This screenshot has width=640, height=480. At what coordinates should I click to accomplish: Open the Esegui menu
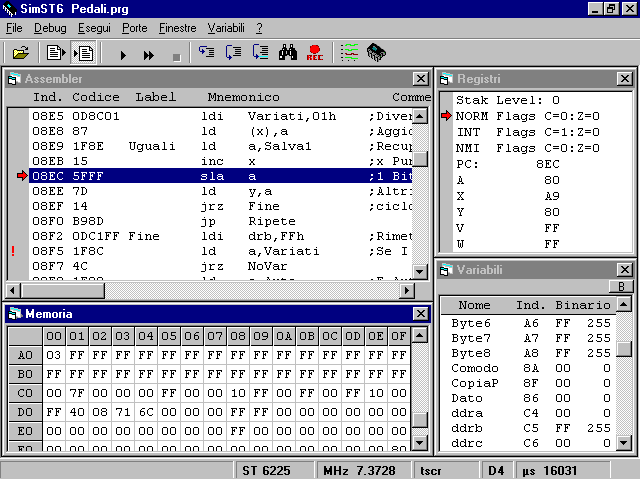pyautogui.click(x=94, y=28)
